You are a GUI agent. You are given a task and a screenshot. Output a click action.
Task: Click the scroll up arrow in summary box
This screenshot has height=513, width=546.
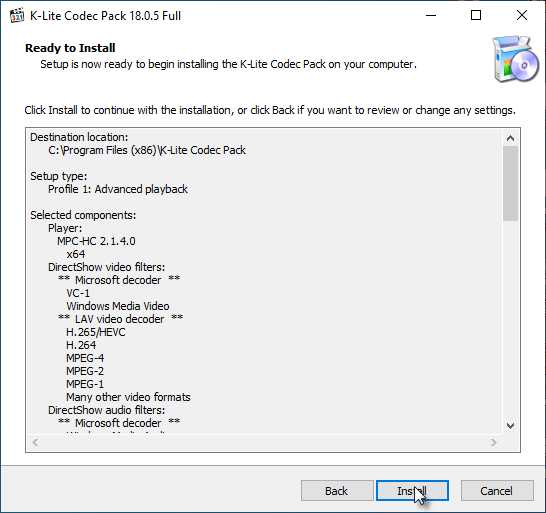(510, 138)
